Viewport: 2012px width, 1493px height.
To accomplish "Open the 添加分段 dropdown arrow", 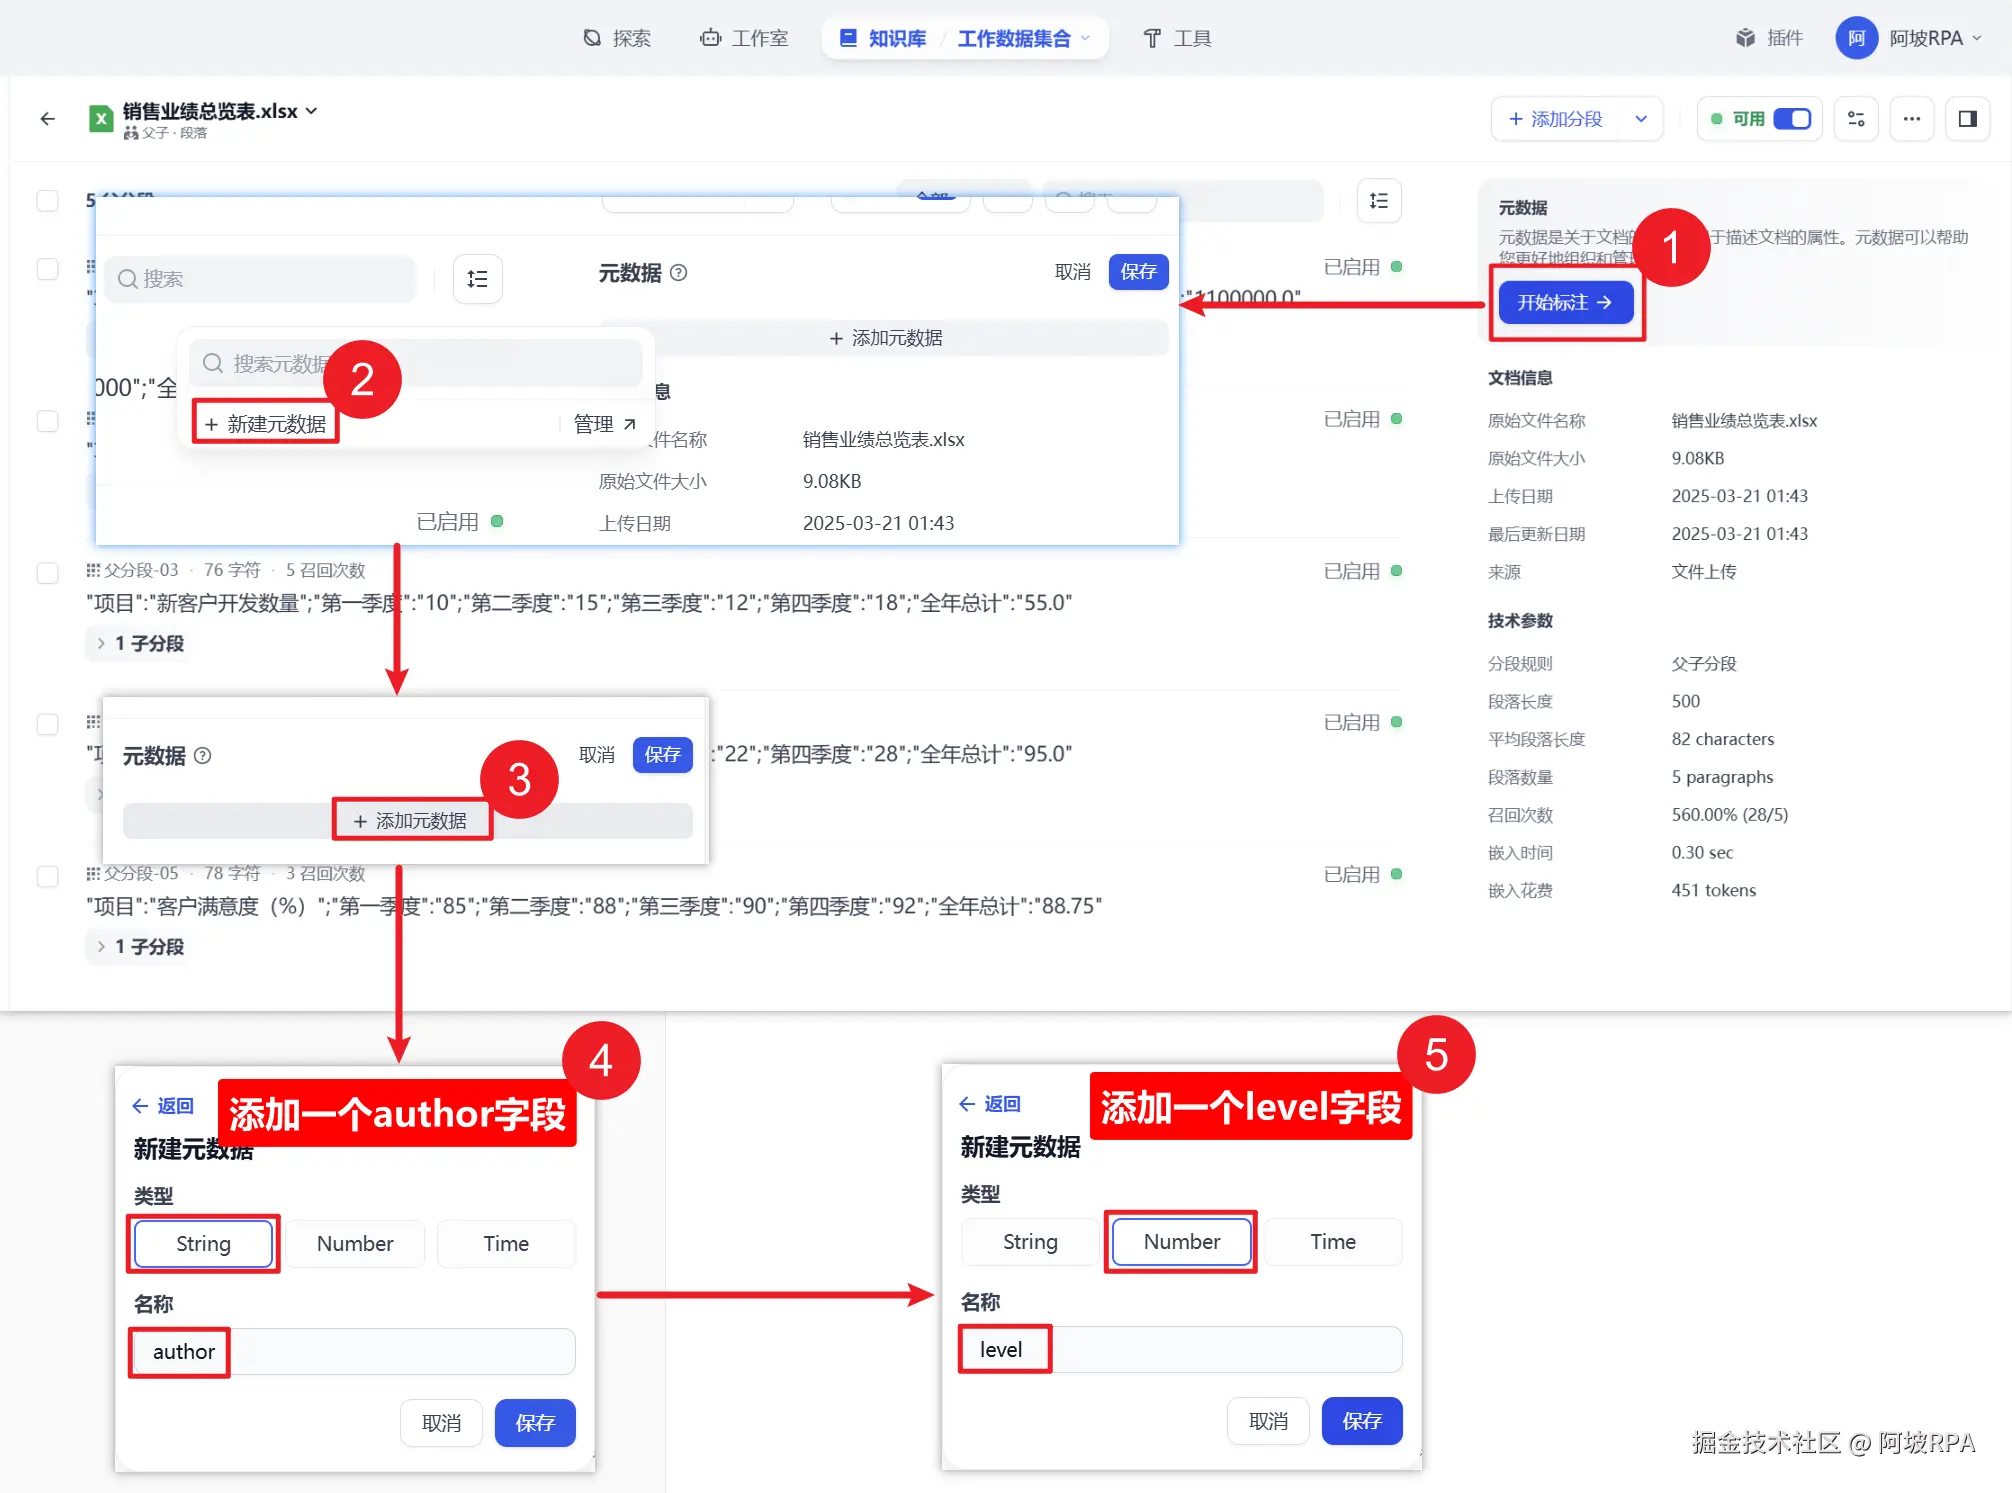I will (1641, 119).
